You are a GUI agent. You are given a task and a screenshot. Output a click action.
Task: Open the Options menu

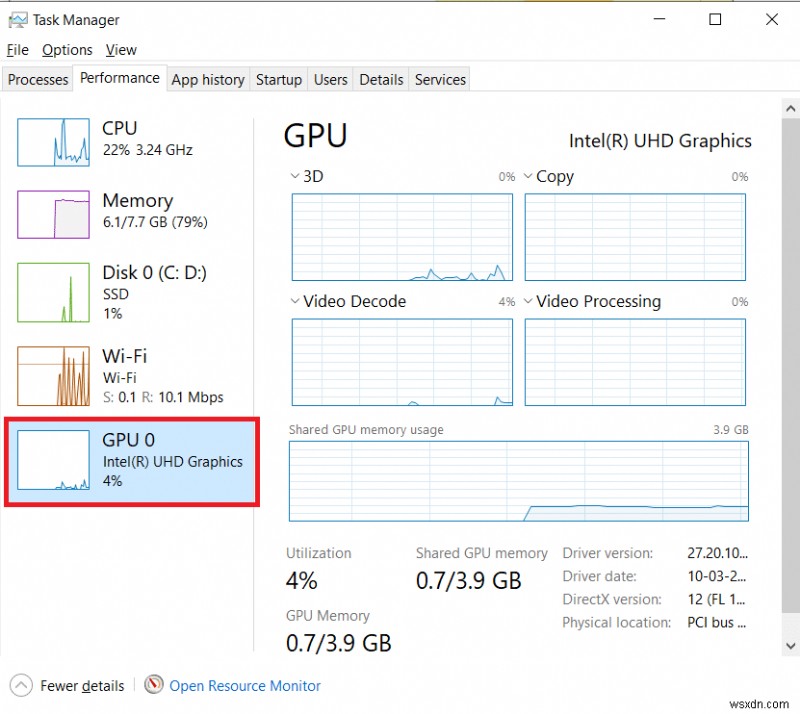67,49
